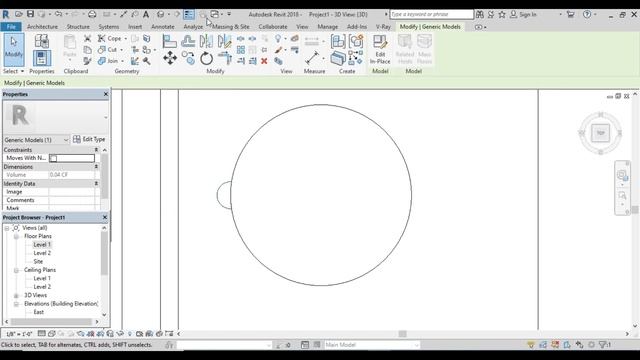The width and height of the screenshot is (640, 360).
Task: Click the Communication Center binoculars icon
Action: point(480,14)
